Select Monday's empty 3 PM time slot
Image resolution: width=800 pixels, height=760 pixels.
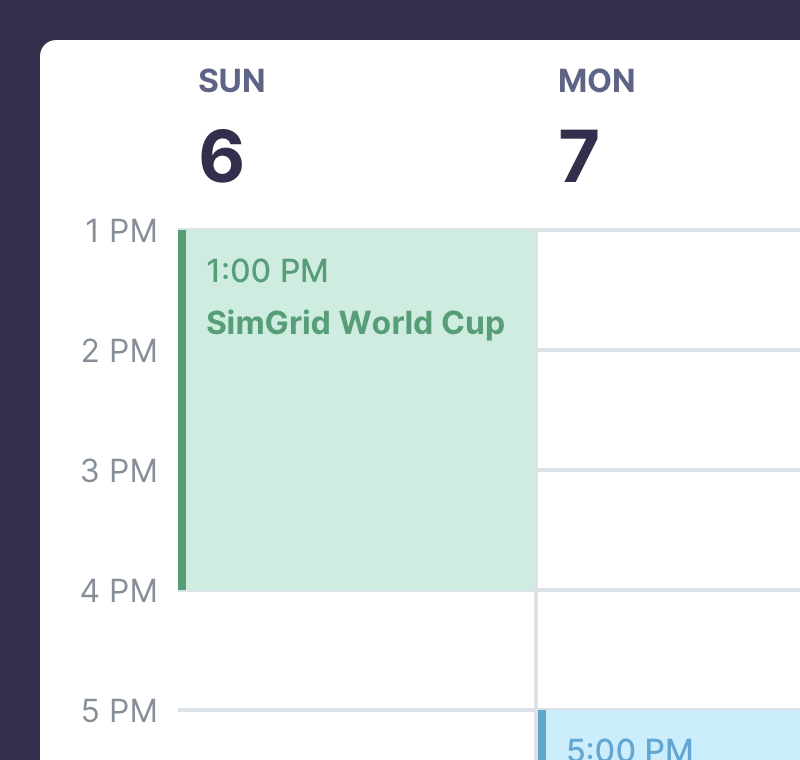coord(670,530)
